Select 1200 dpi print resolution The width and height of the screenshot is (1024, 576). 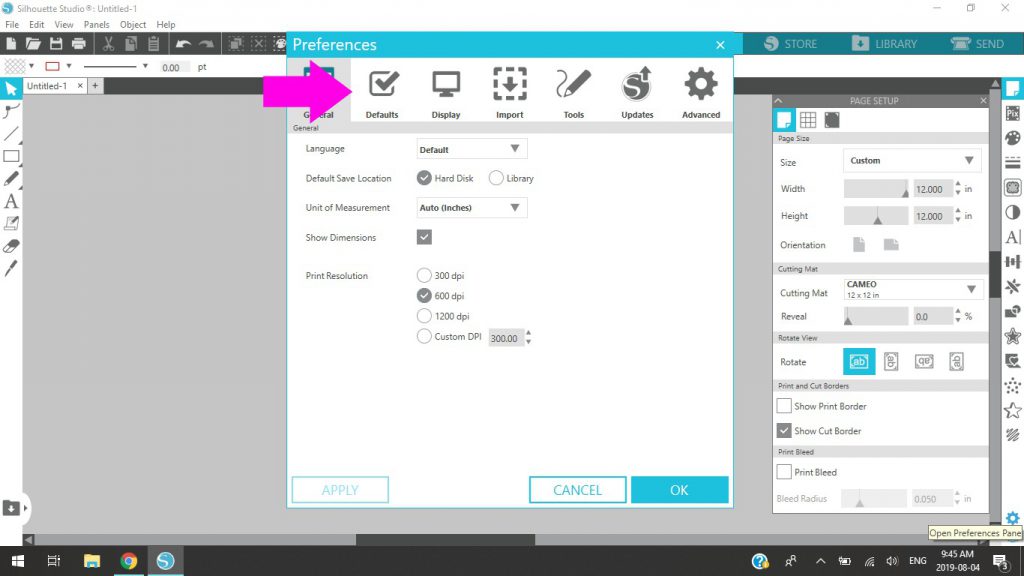pos(424,316)
